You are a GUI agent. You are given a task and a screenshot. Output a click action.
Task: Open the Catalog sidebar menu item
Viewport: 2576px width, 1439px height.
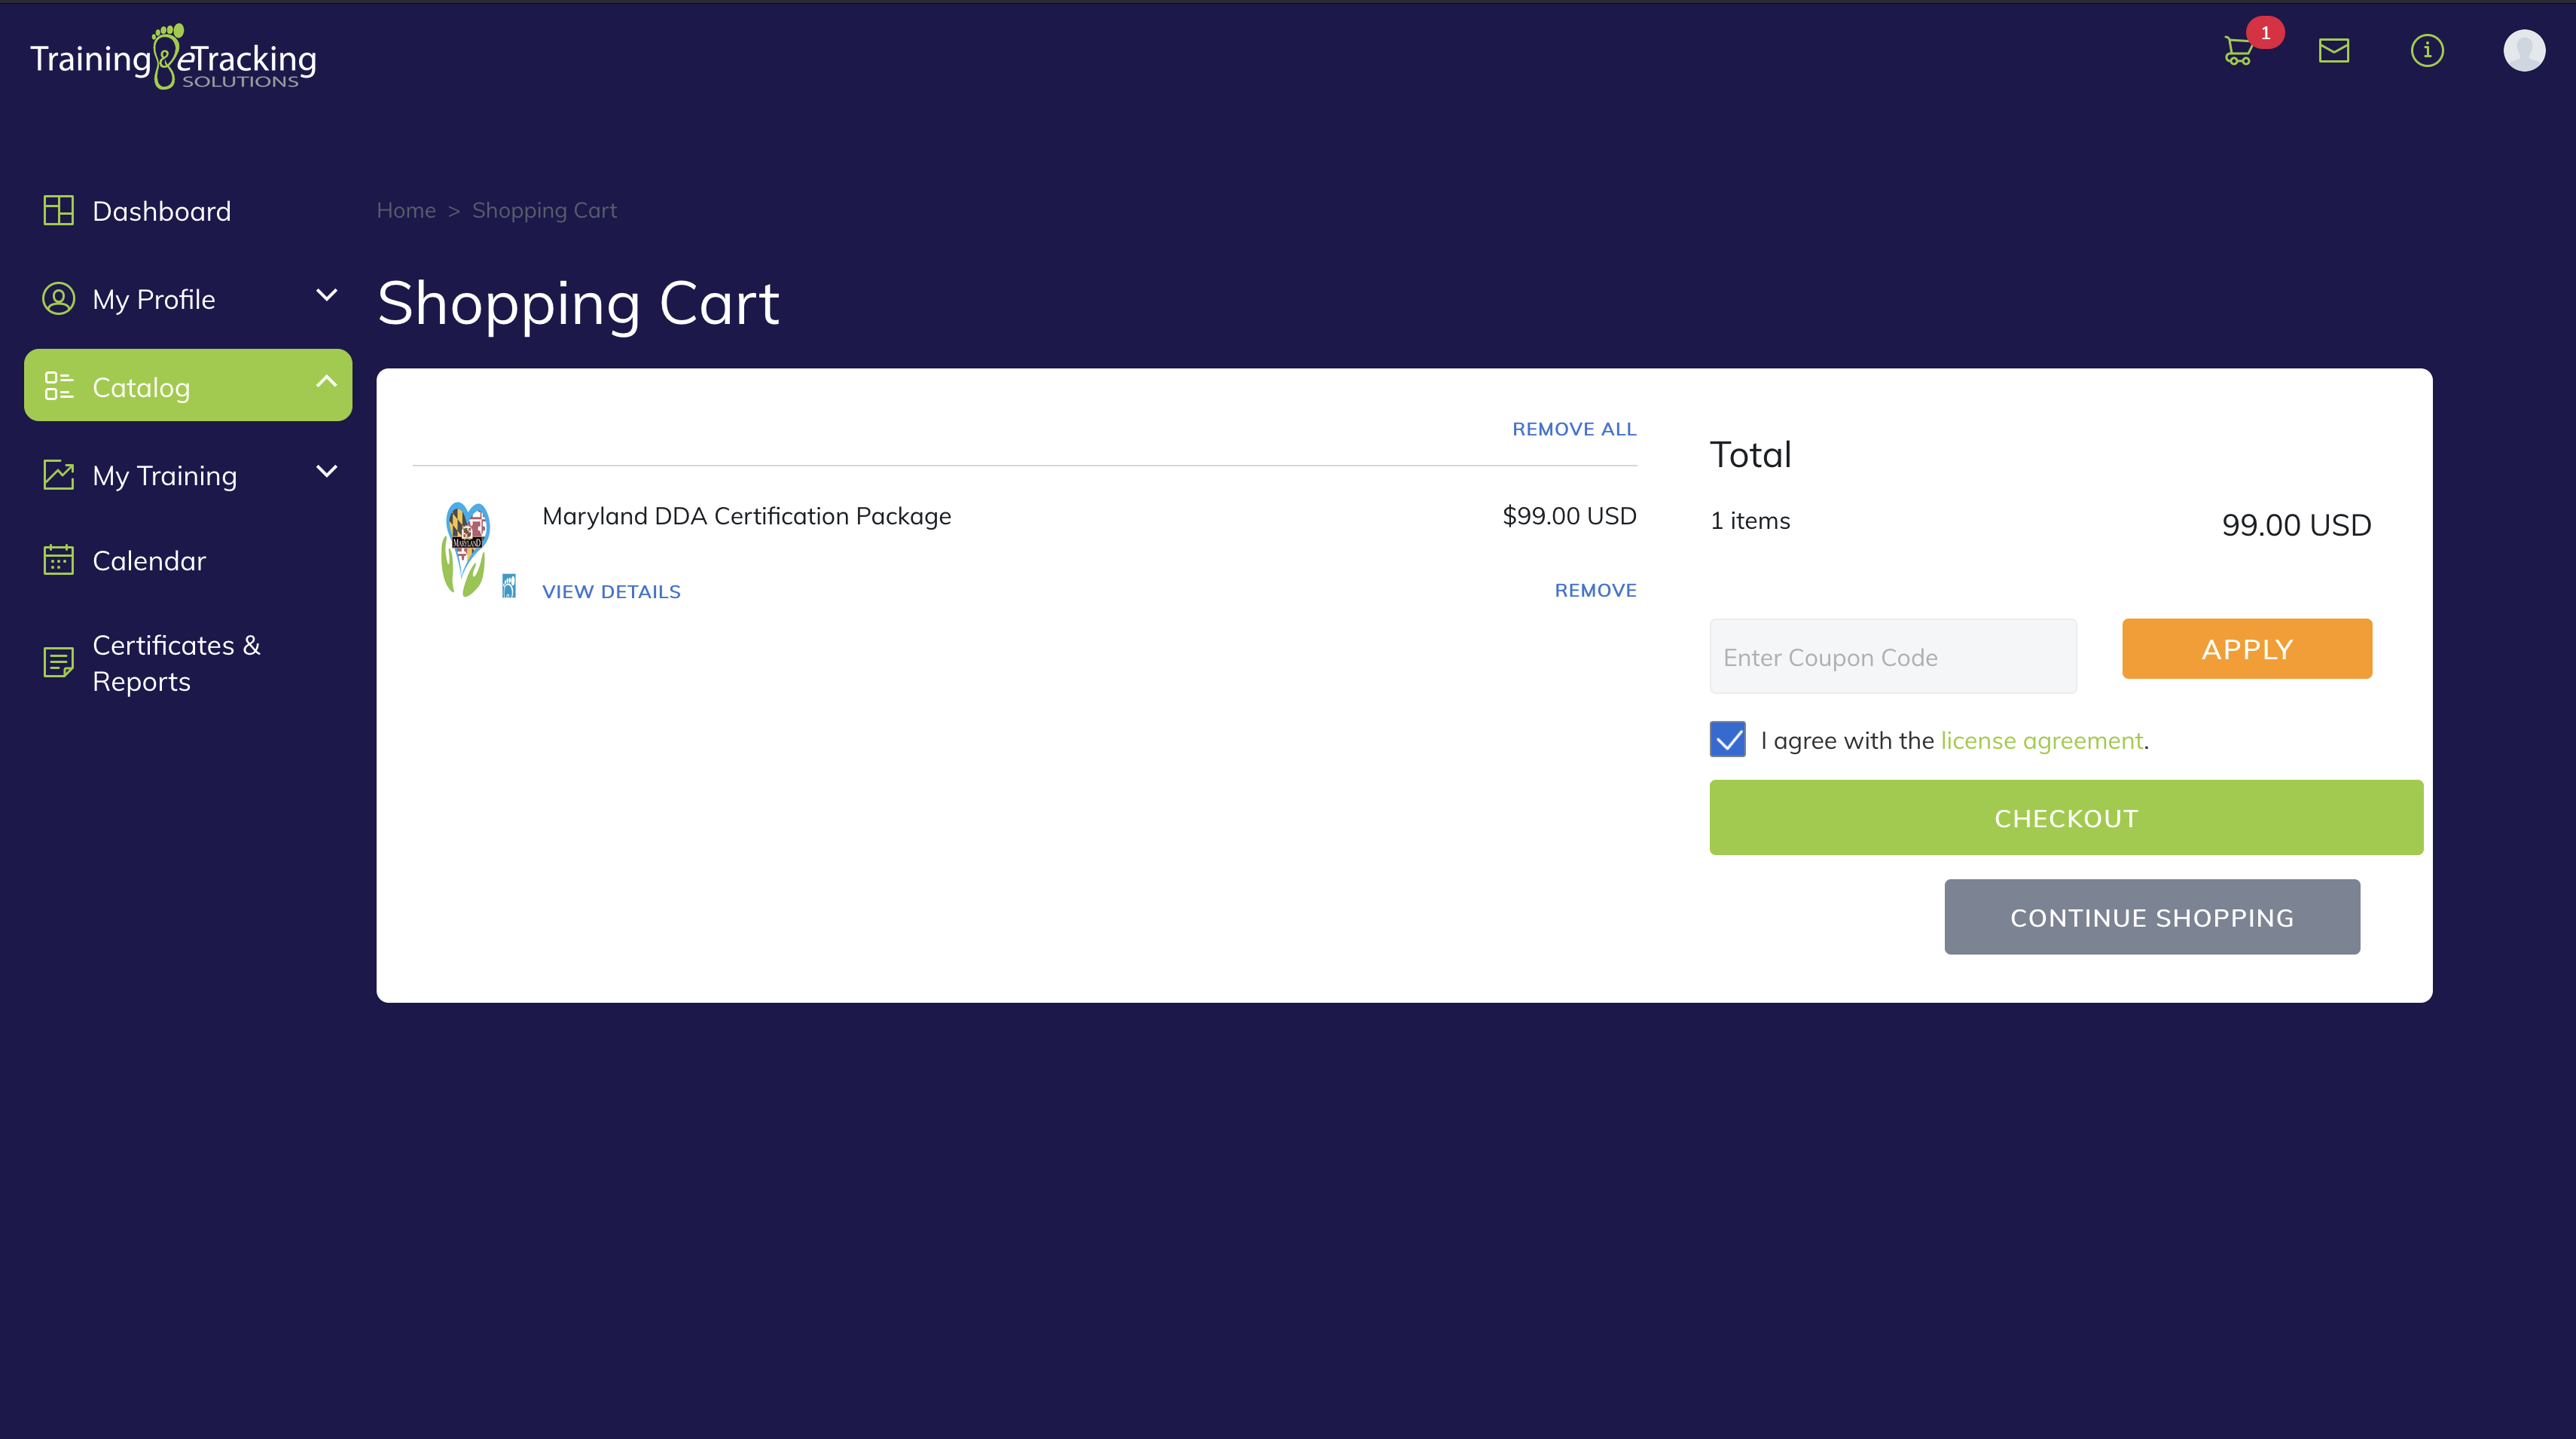point(141,387)
